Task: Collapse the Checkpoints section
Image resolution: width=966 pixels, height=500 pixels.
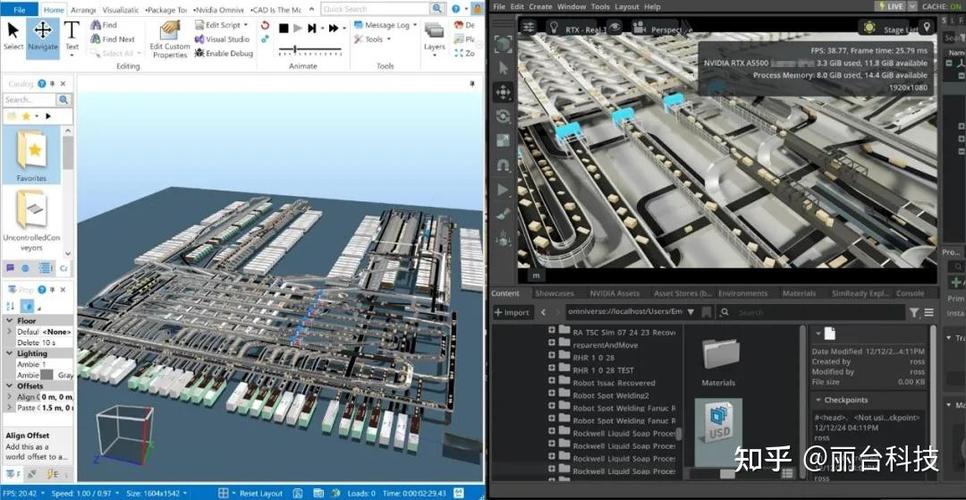Action: (818, 400)
